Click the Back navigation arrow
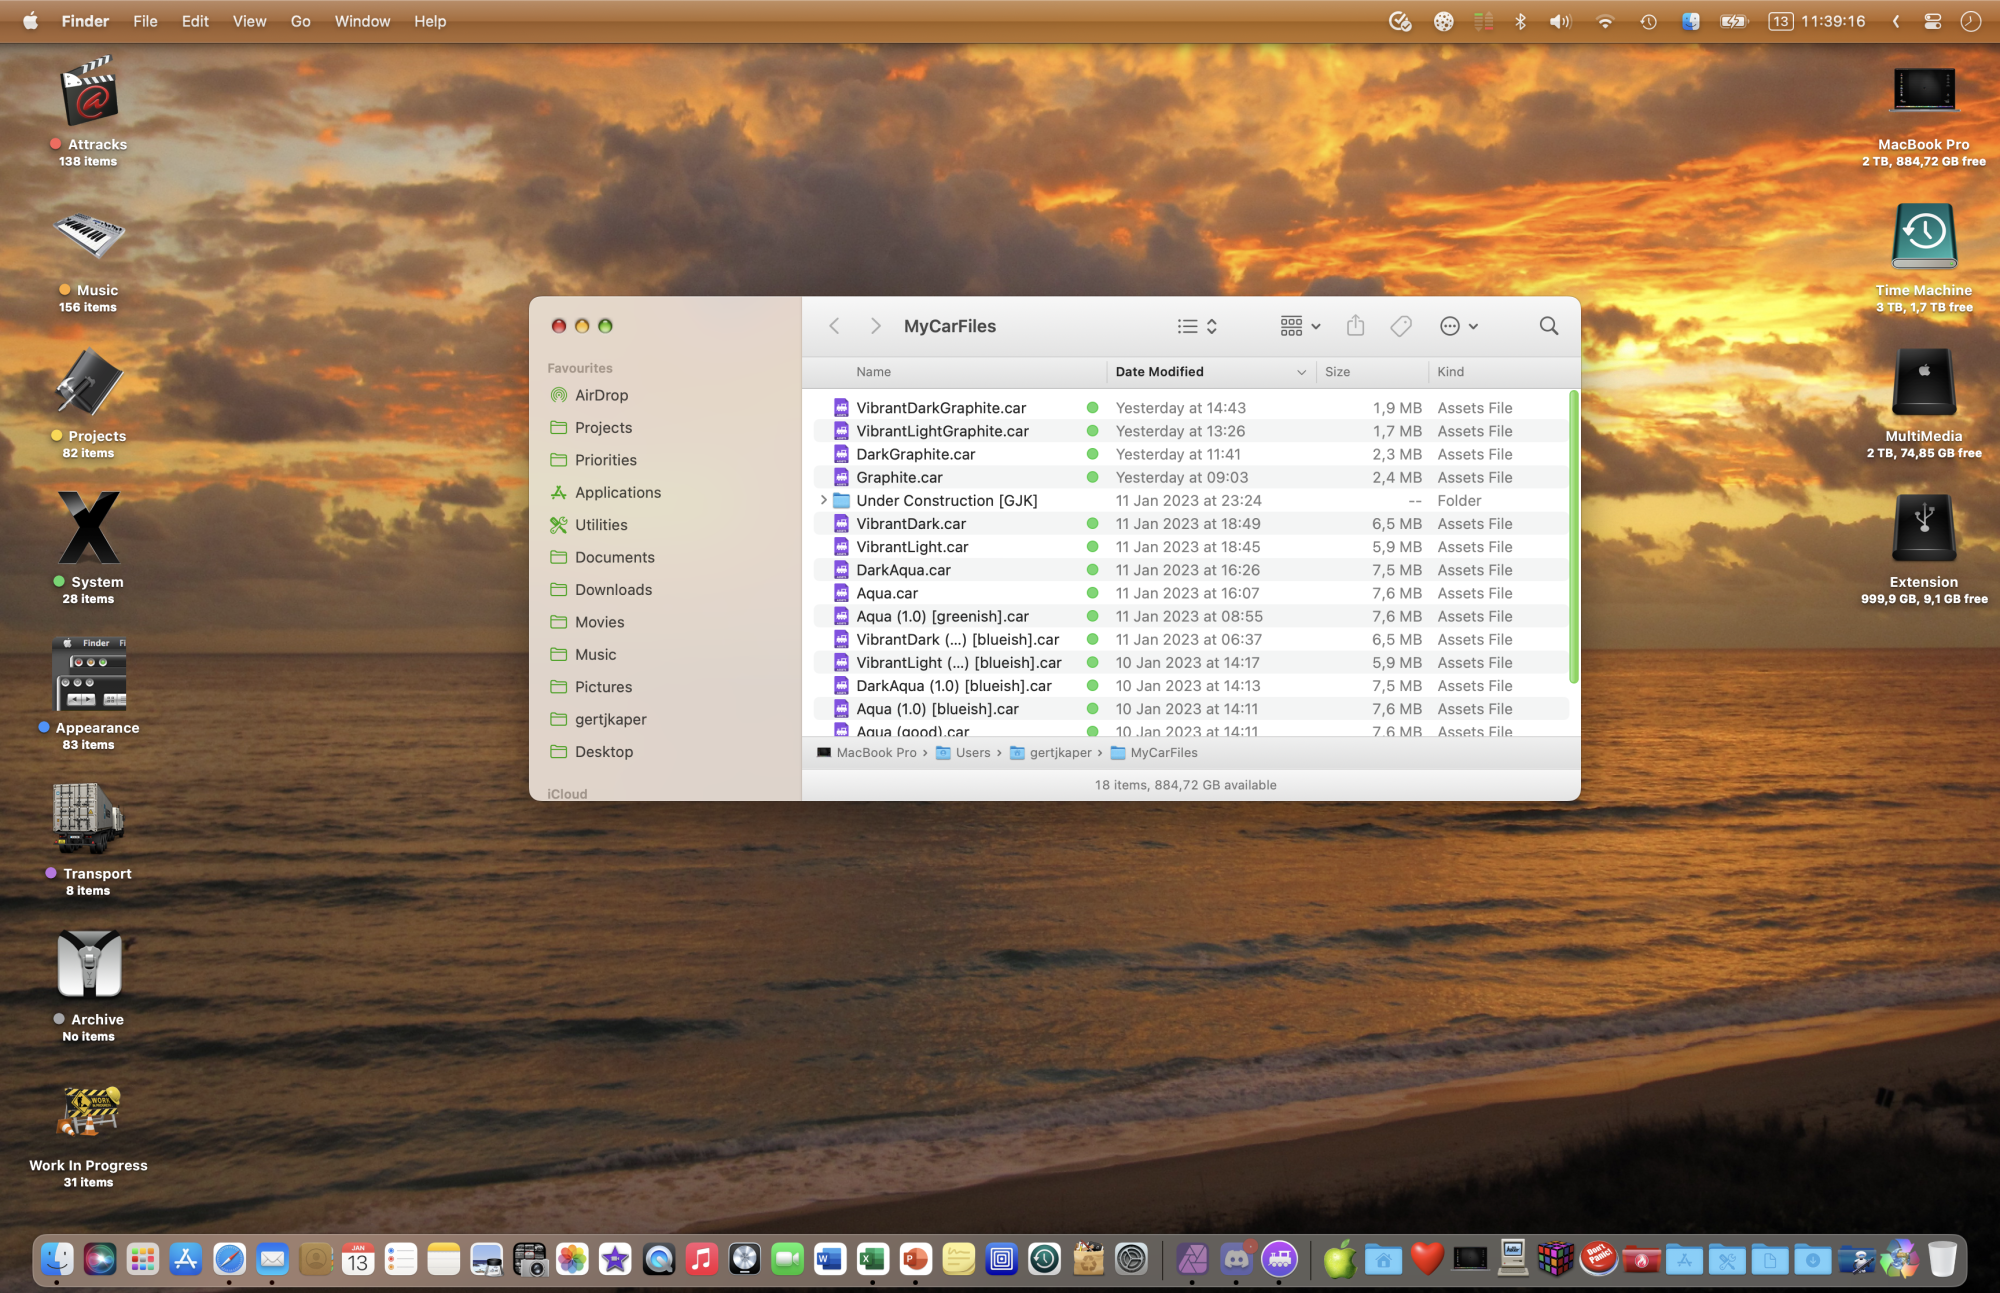The width and height of the screenshot is (2000, 1293). click(834, 326)
